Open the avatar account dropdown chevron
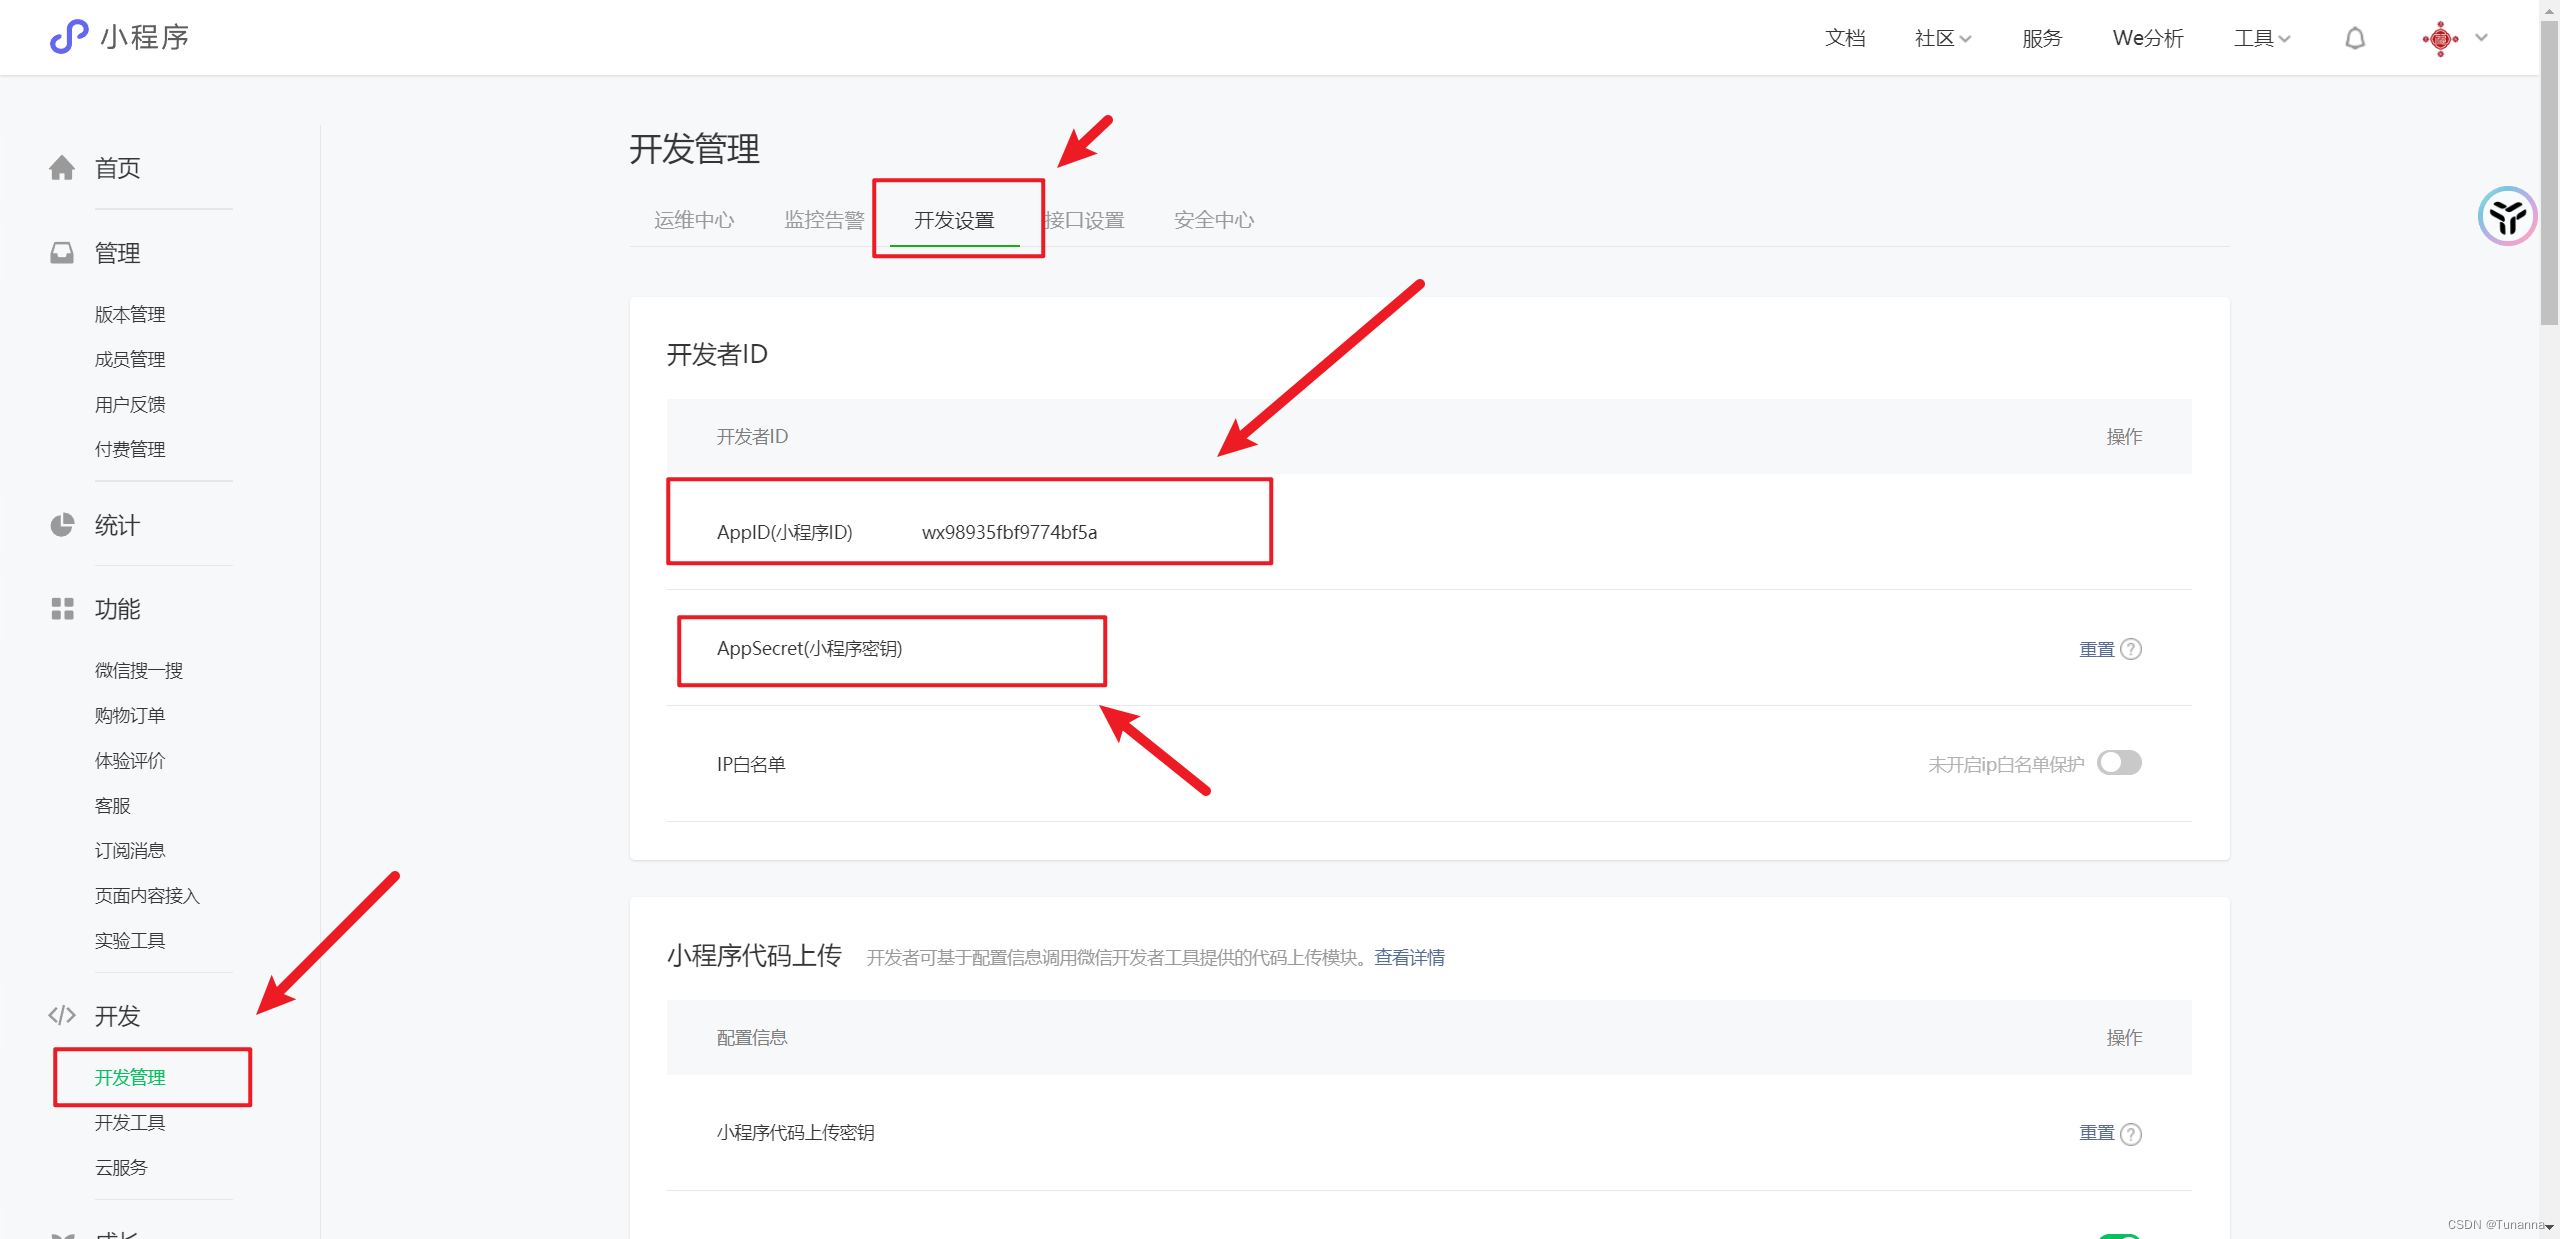 tap(2482, 38)
